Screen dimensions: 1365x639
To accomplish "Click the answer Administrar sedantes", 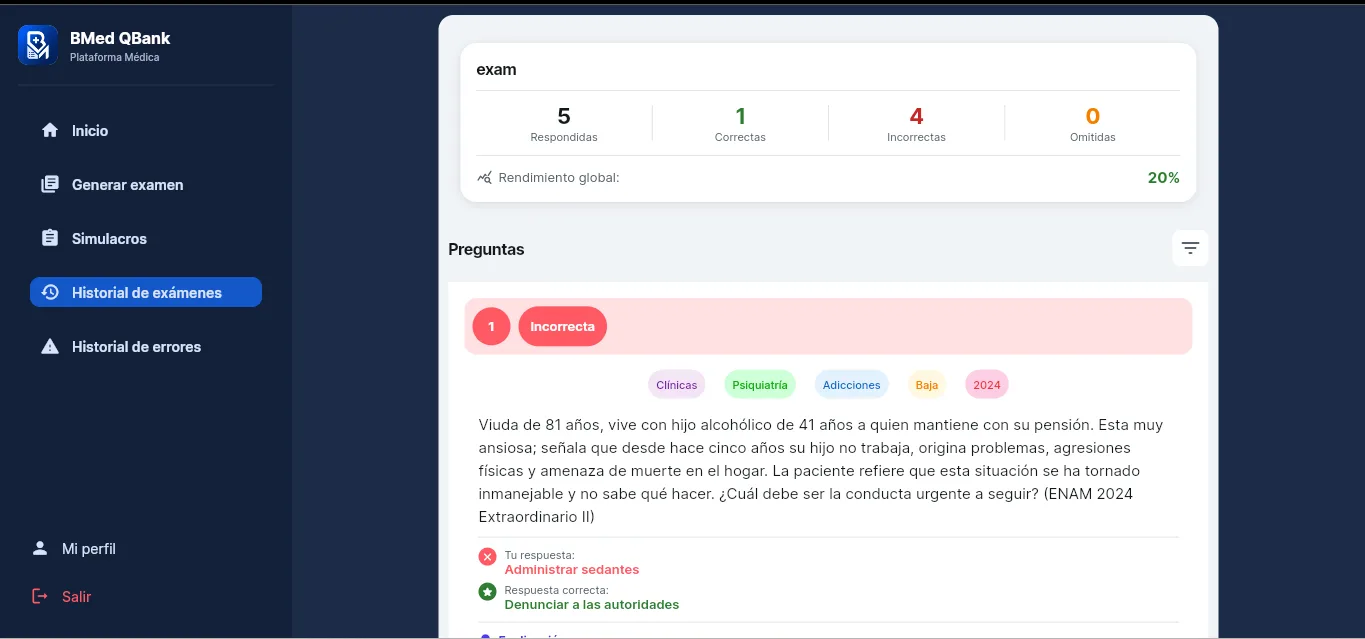I will pos(571,569).
